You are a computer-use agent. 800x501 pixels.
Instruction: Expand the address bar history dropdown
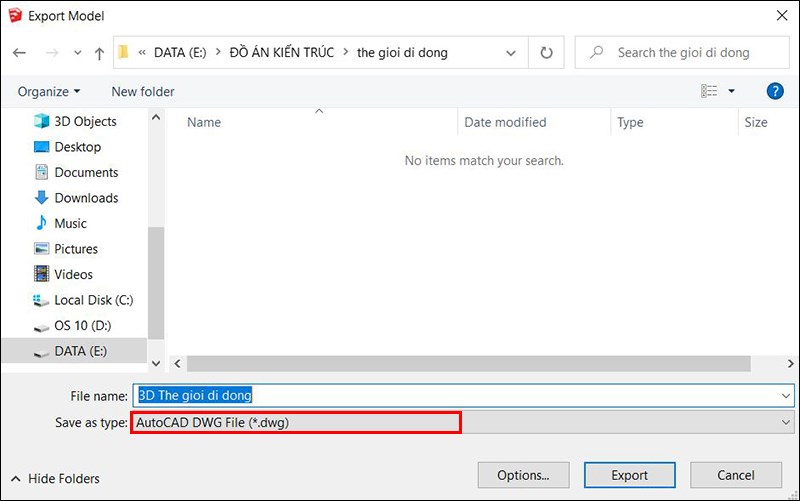pos(511,53)
